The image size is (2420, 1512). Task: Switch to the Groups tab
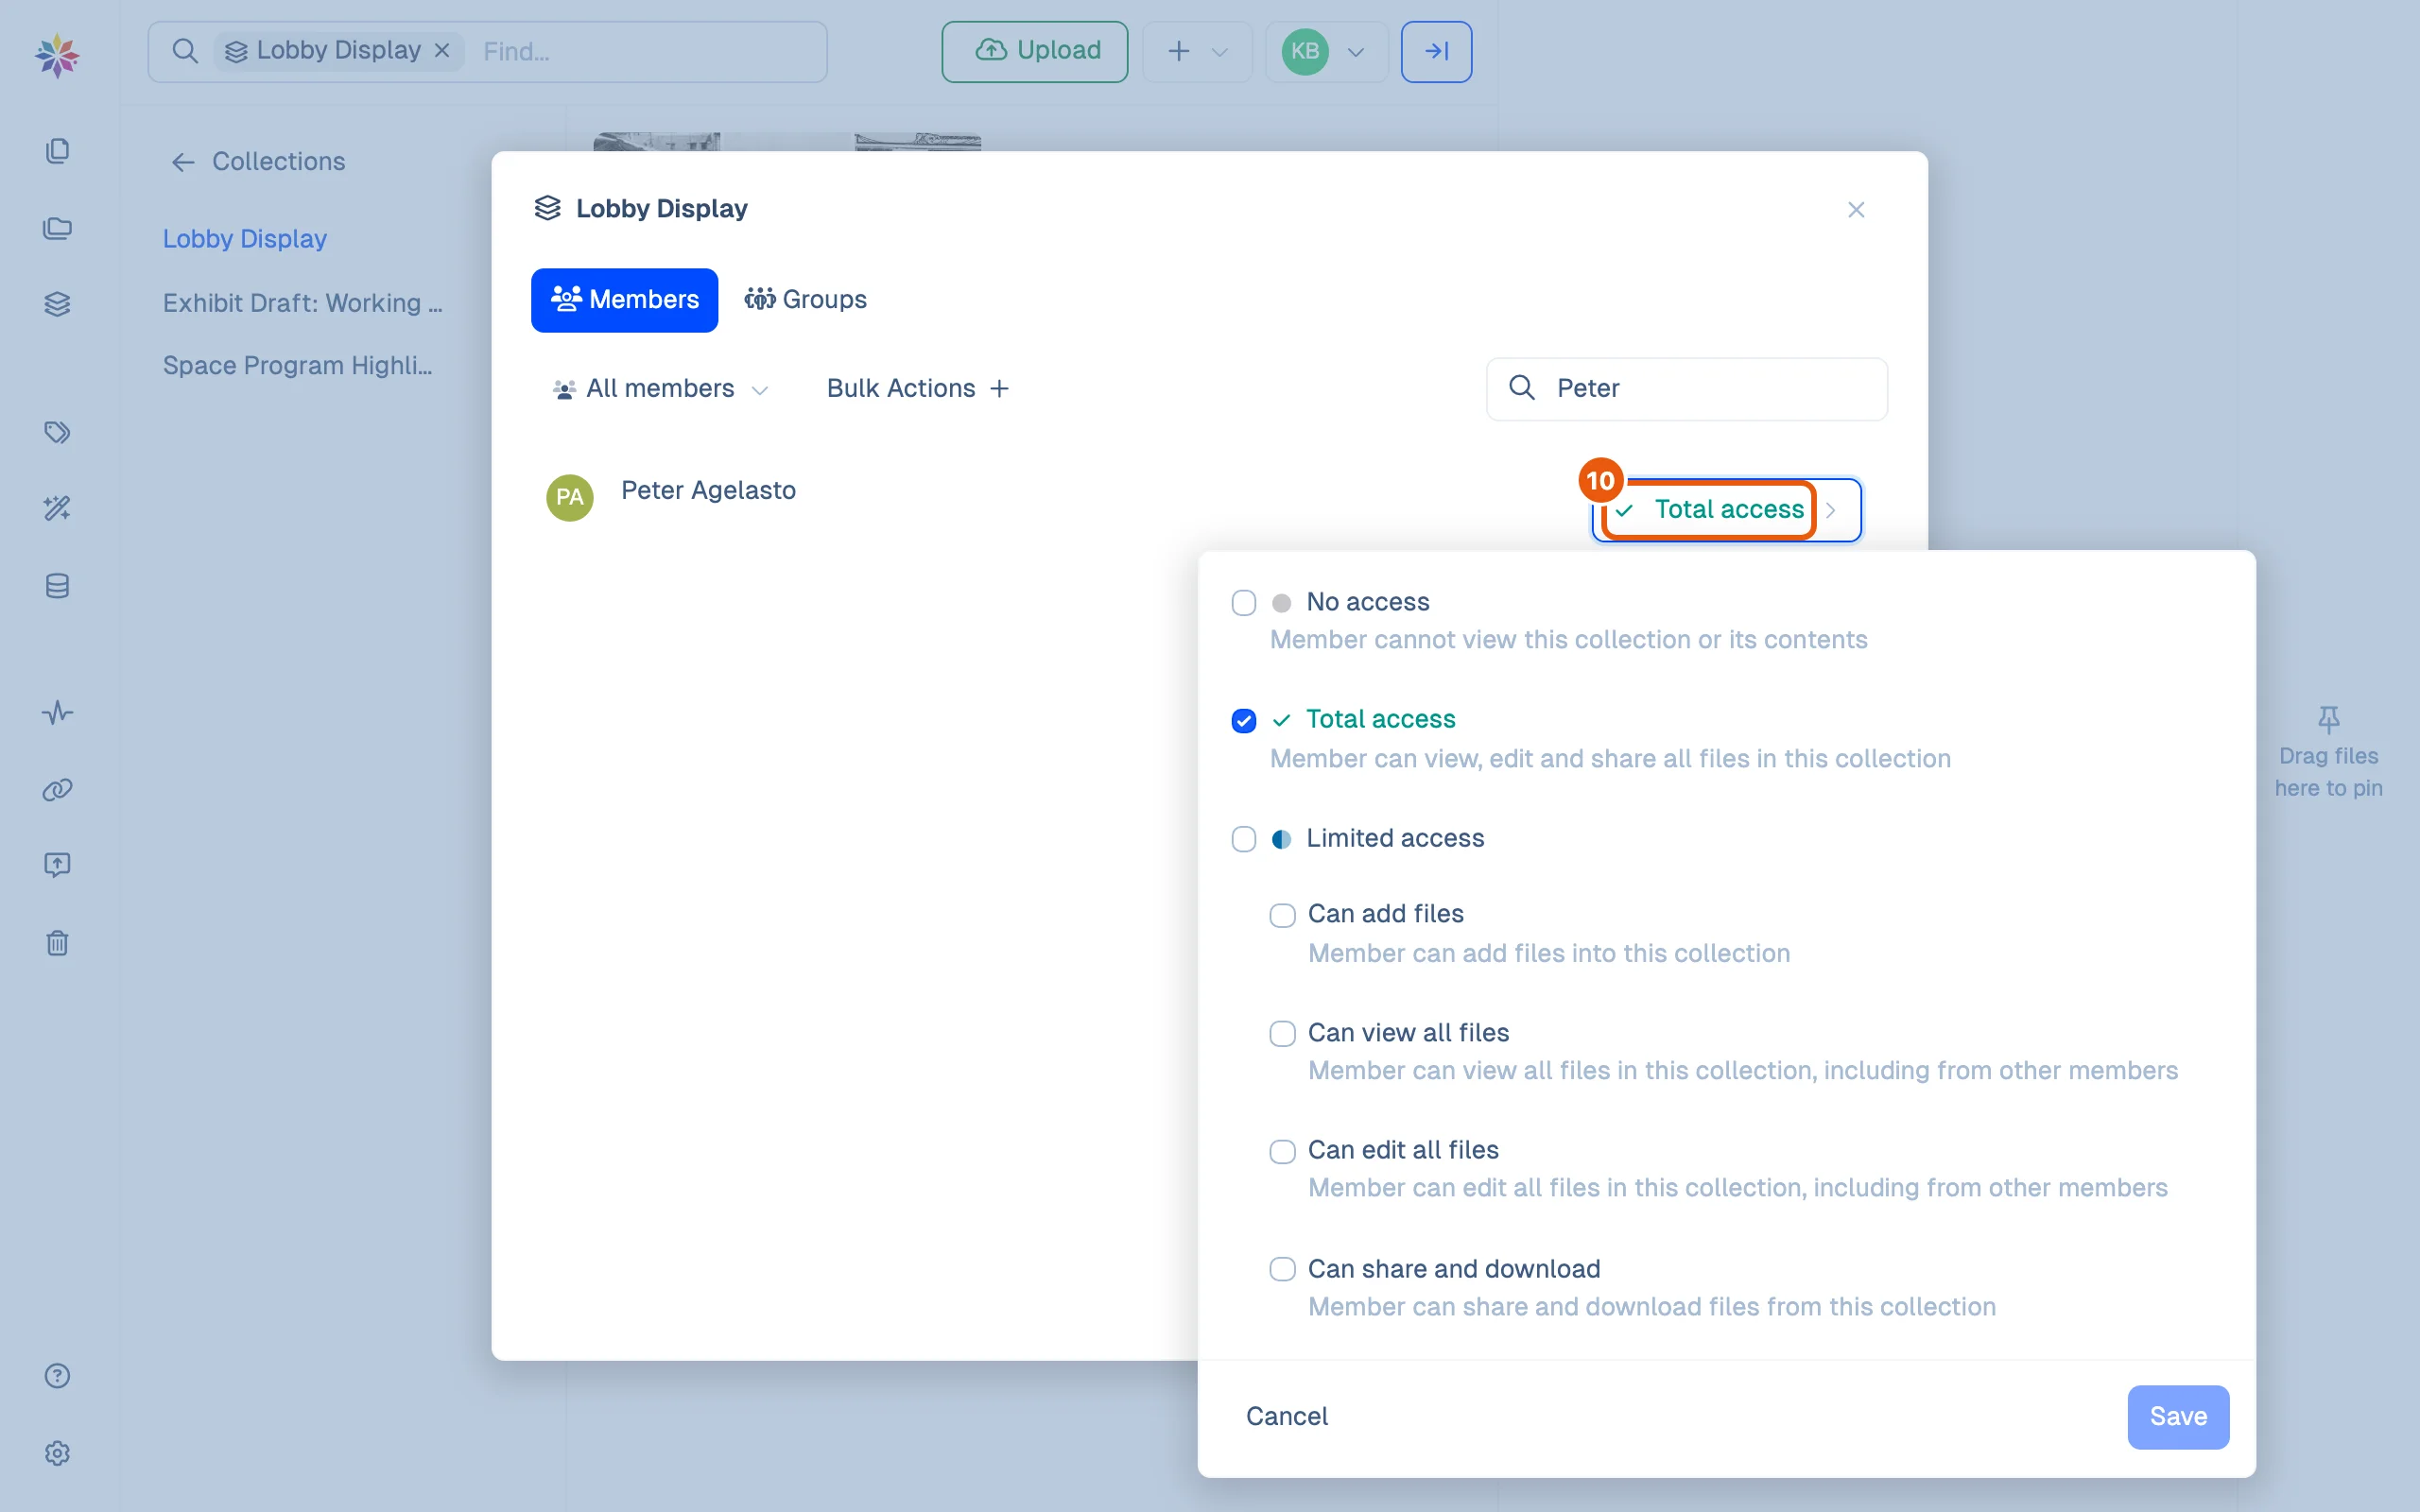point(806,300)
